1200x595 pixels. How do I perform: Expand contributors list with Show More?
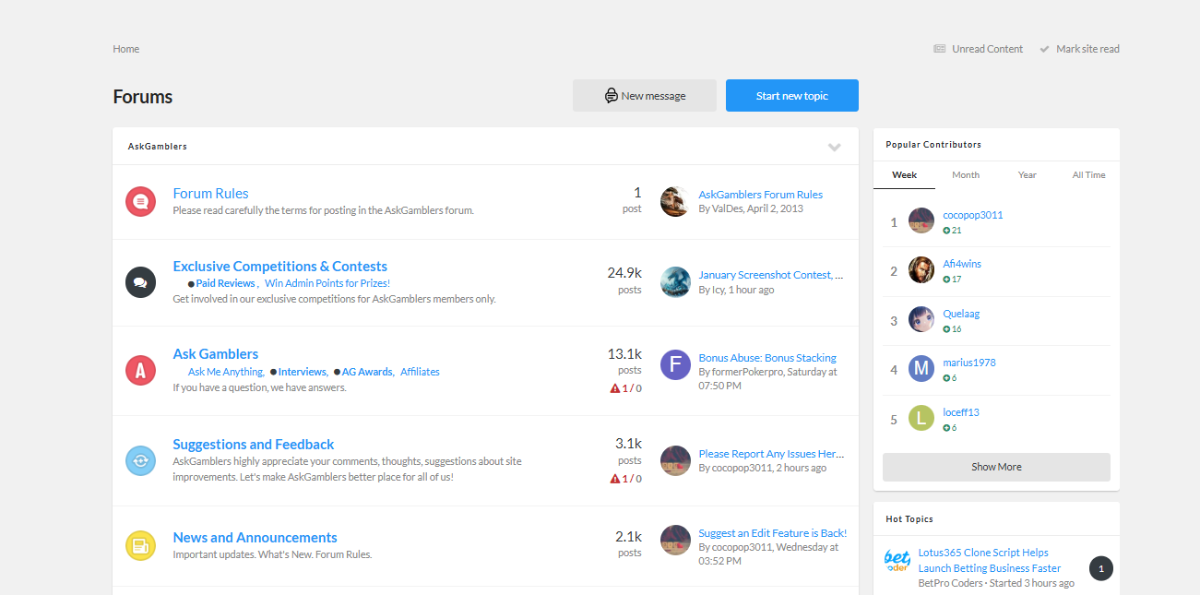pyautogui.click(x=996, y=467)
